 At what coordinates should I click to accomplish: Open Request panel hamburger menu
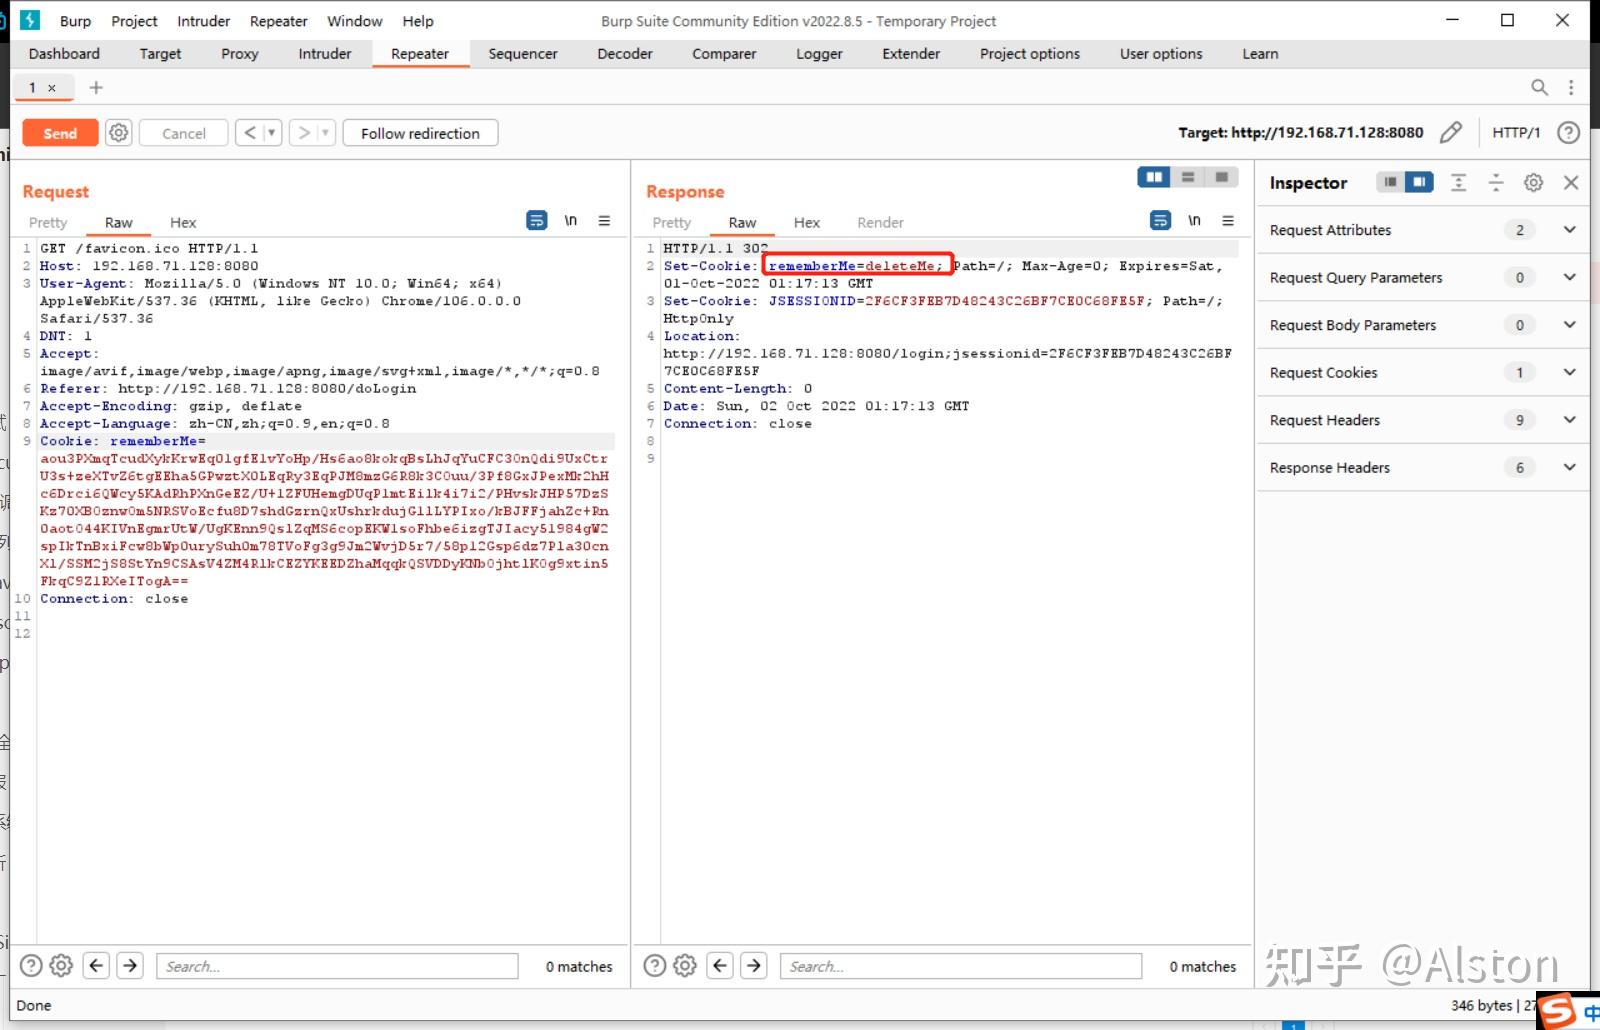click(604, 221)
